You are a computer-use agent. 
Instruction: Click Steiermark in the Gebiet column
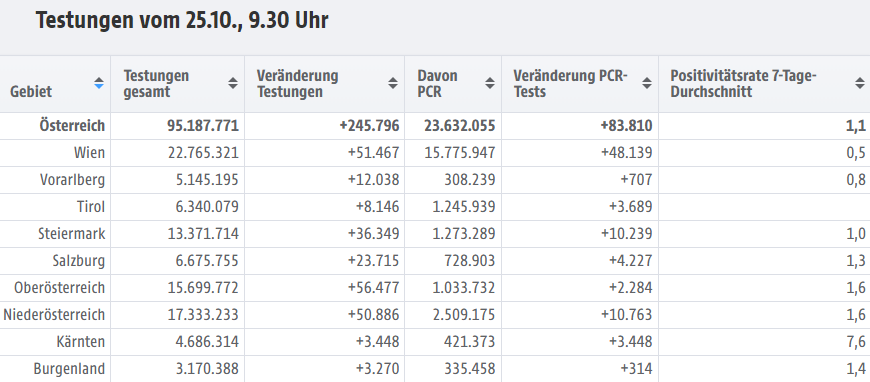72,234
